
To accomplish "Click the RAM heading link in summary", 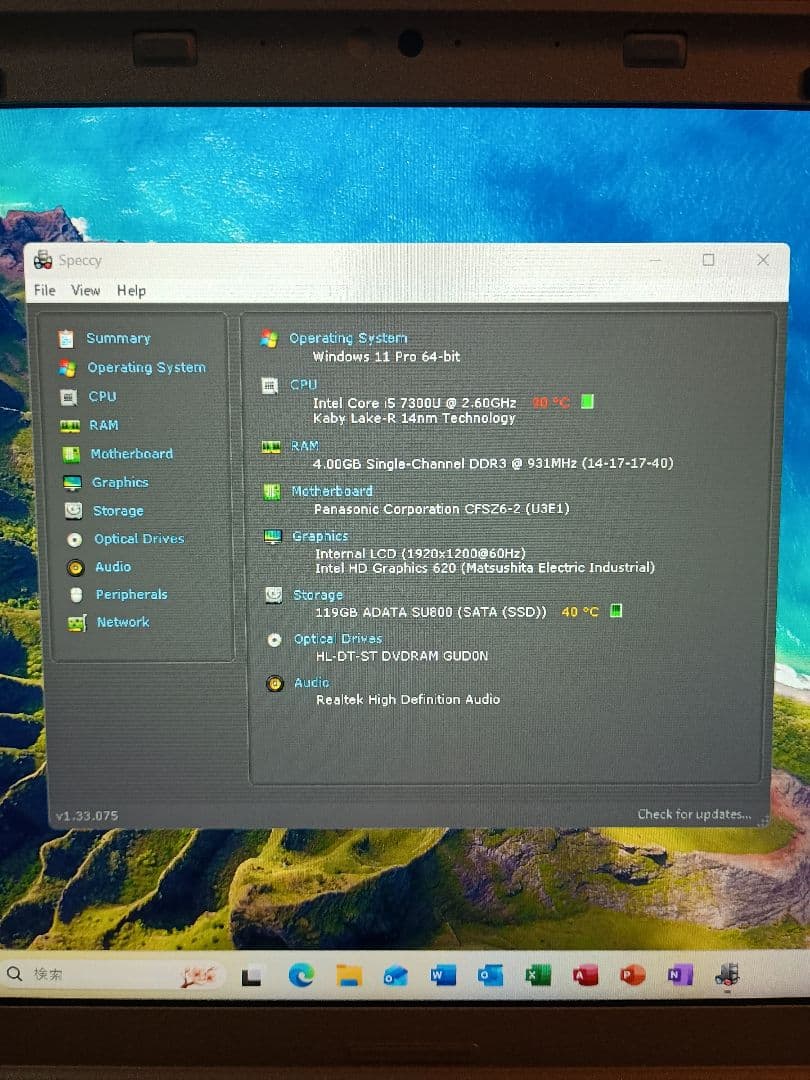I will pos(304,446).
